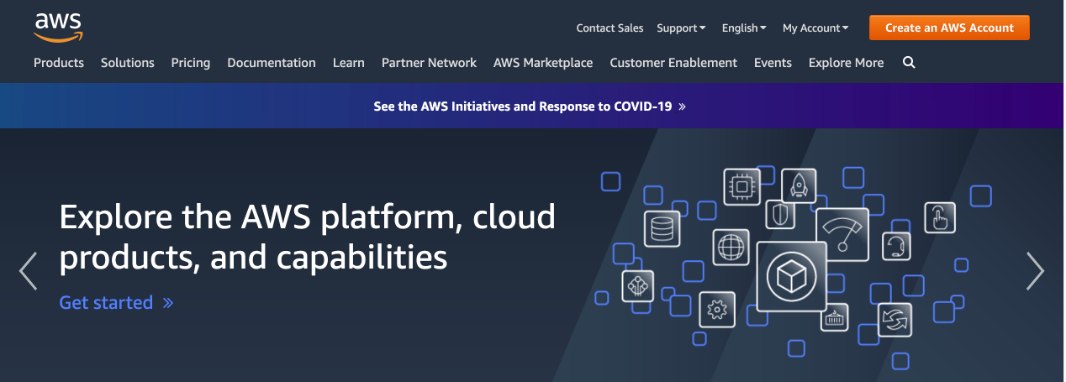Select Pricing in the navigation
This screenshot has height=382, width=1066.
[190, 63]
